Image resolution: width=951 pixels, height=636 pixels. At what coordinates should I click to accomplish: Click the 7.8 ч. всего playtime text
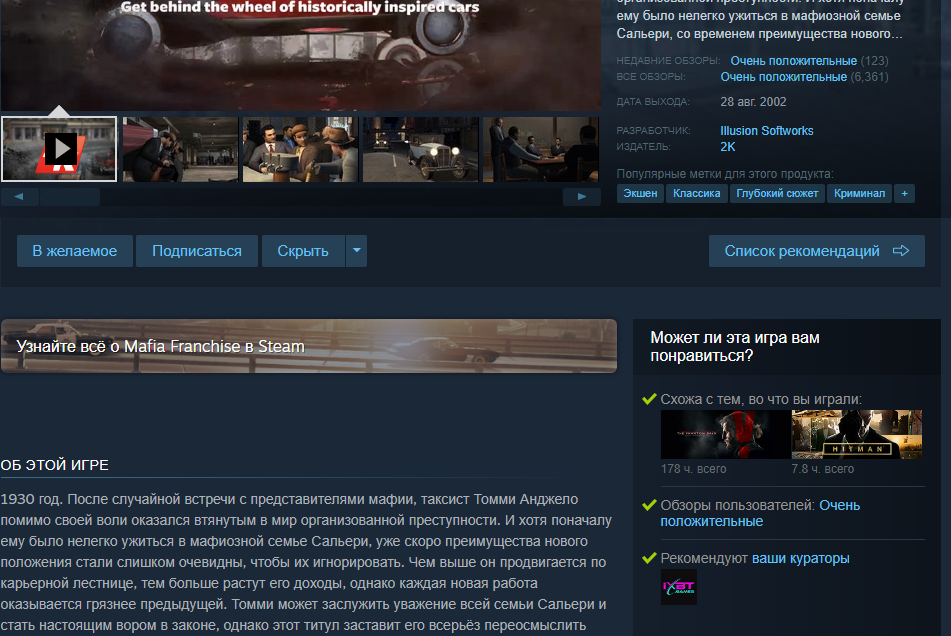coord(822,469)
